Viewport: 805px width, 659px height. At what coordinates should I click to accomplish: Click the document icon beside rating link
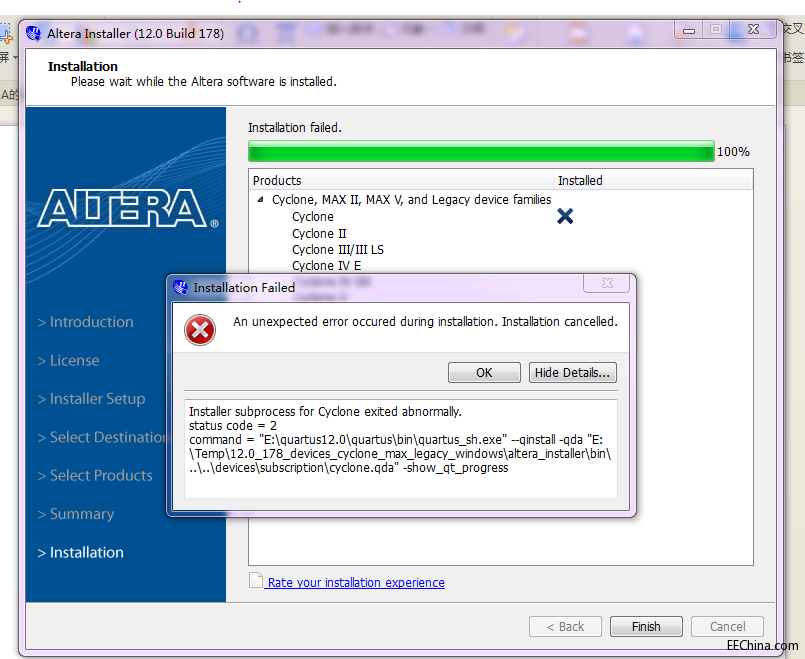[x=256, y=581]
